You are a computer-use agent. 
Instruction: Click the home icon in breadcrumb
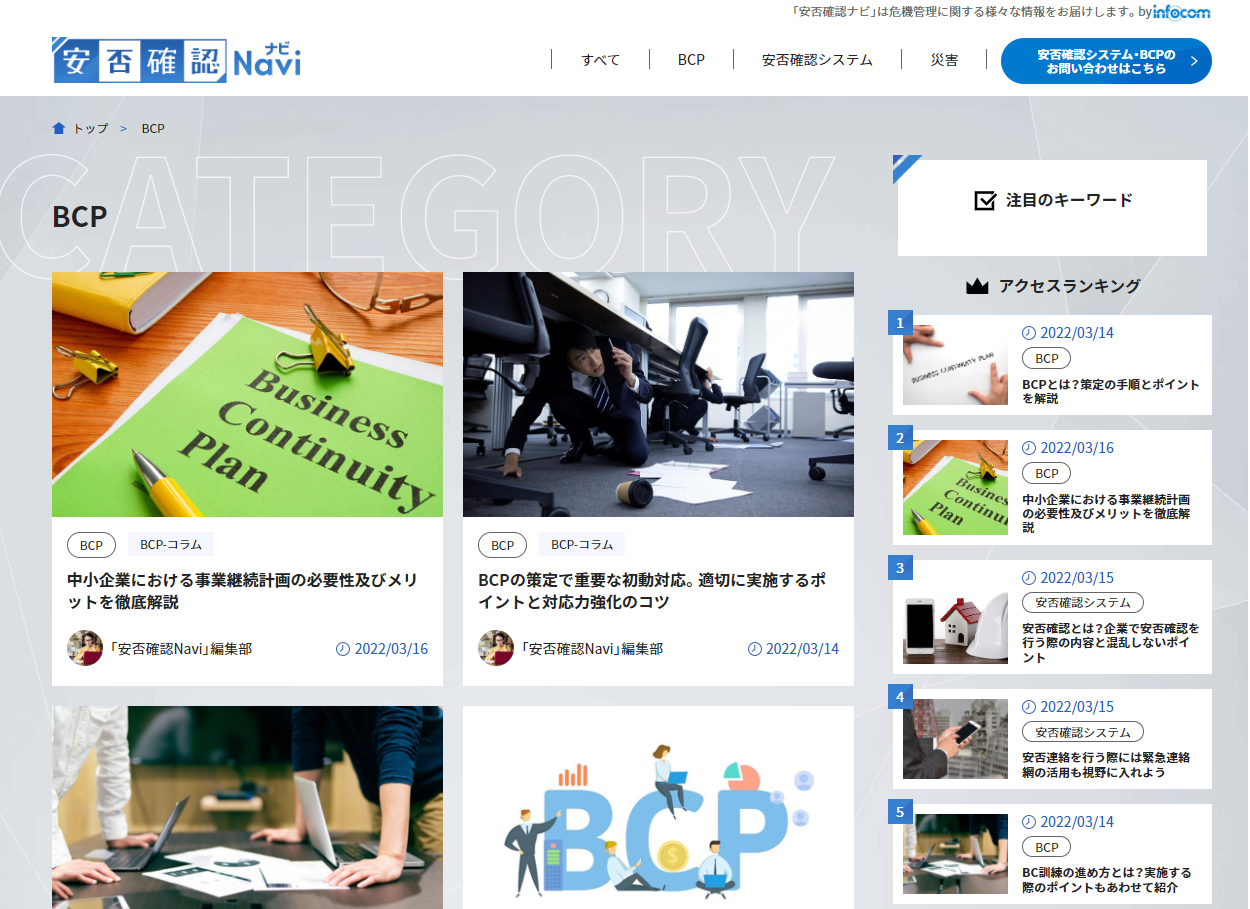pos(59,128)
